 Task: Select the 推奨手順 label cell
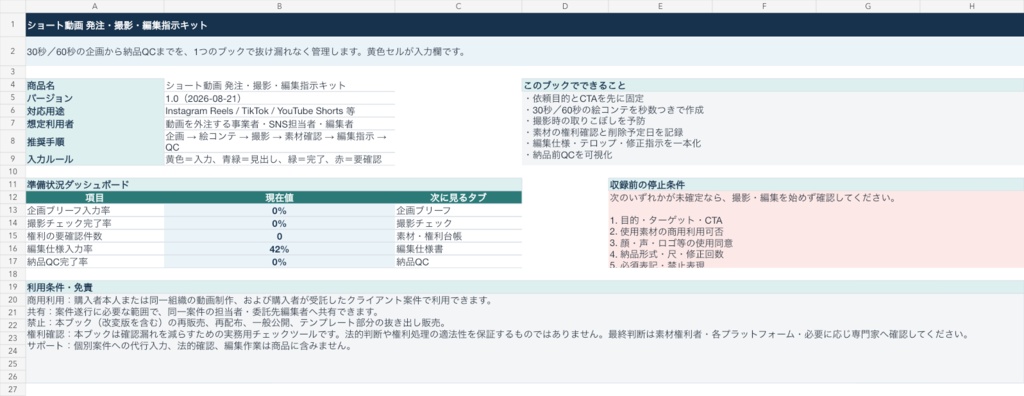pyautogui.click(x=95, y=141)
